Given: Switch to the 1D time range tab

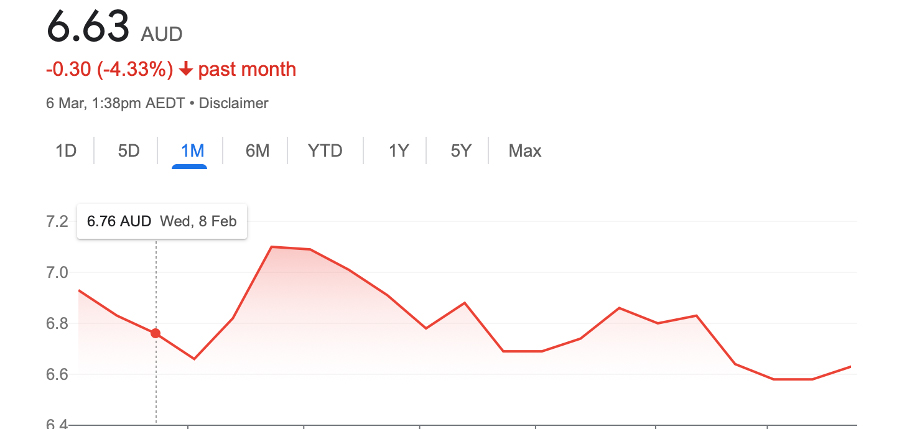Looking at the screenshot, I should click(66, 151).
